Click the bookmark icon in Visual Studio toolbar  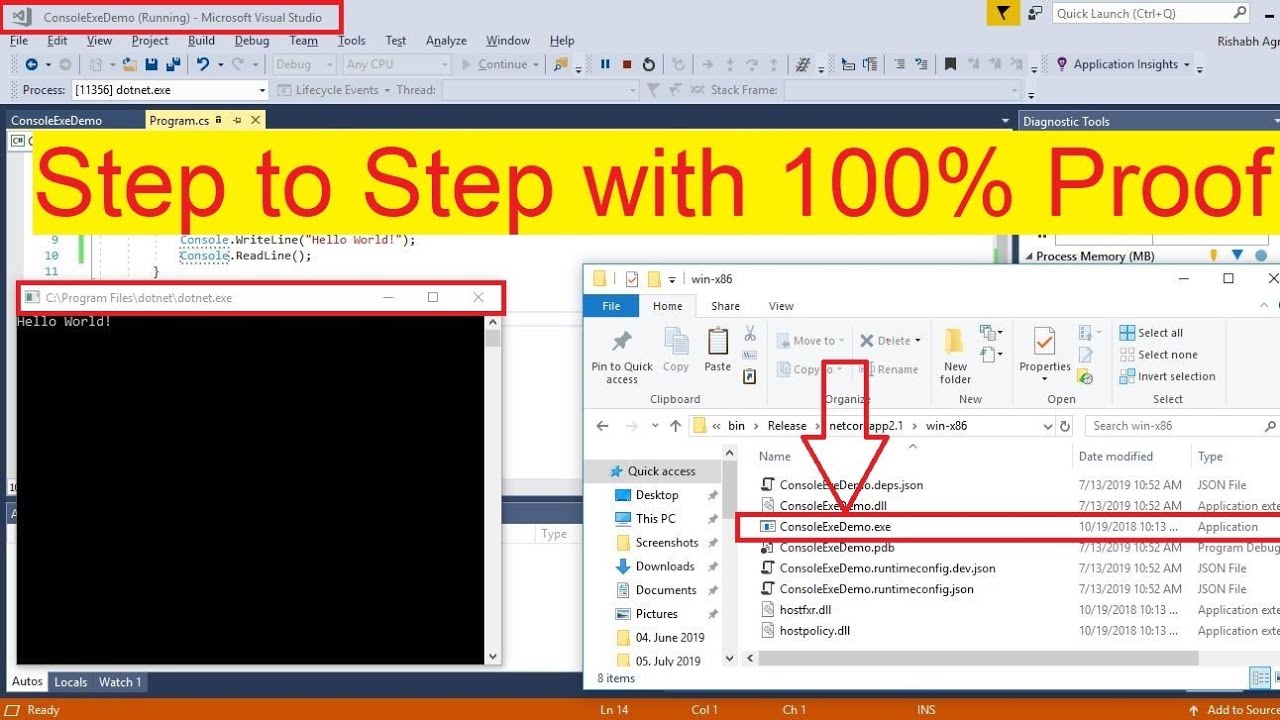click(950, 64)
